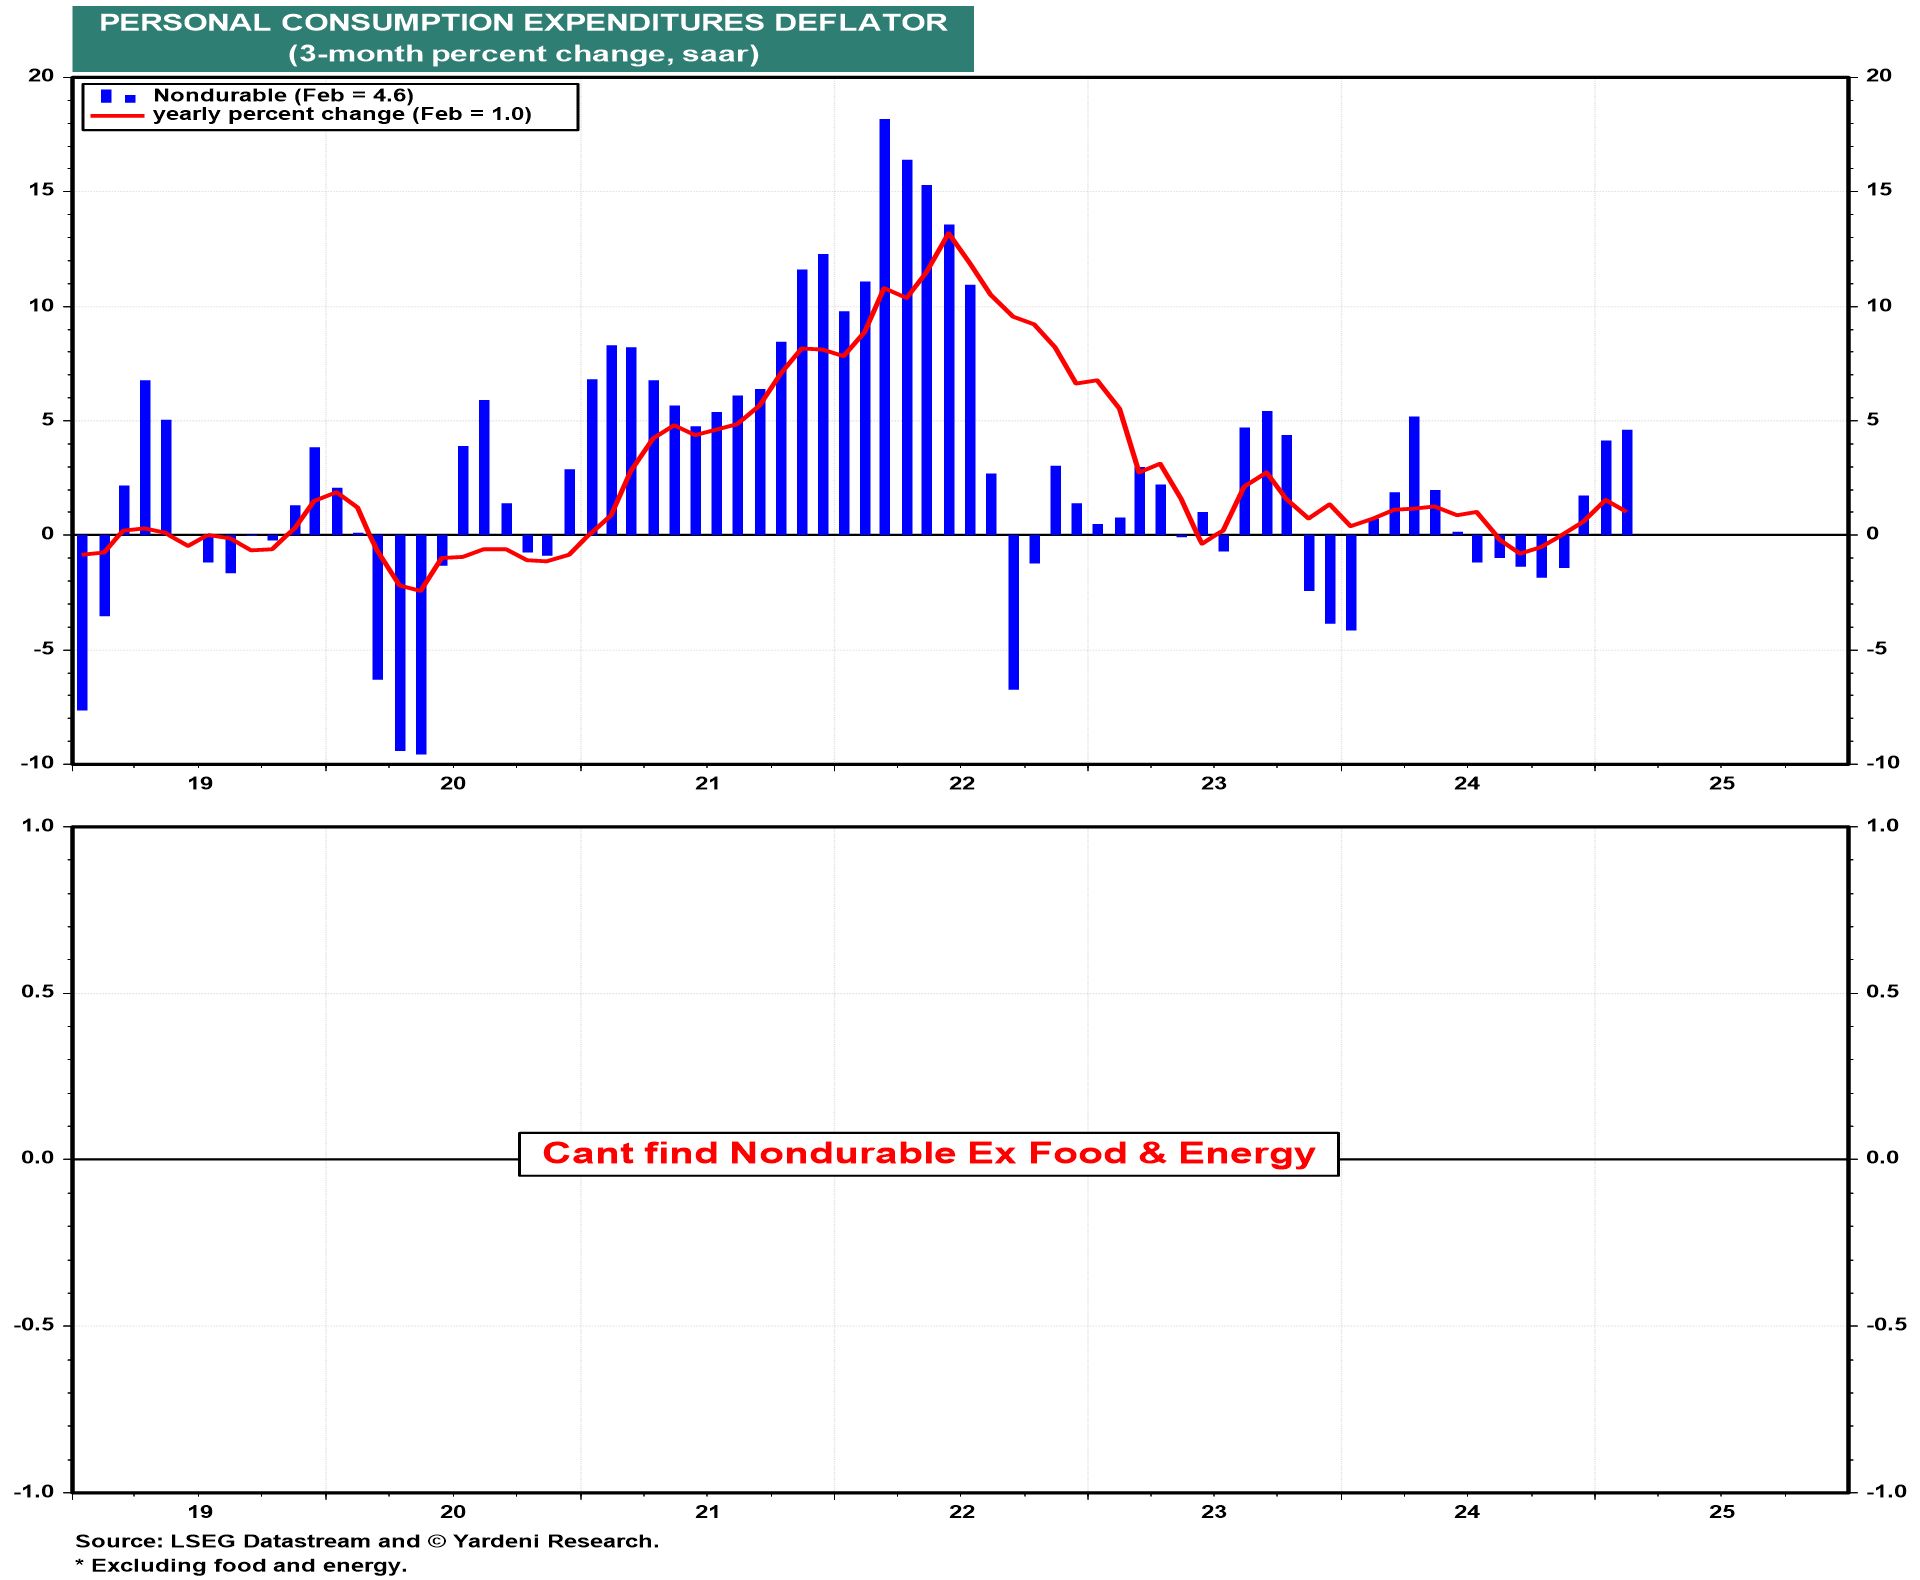
Task: Click the yearly percent change (Feb = 1.0) label
Action: point(342,114)
